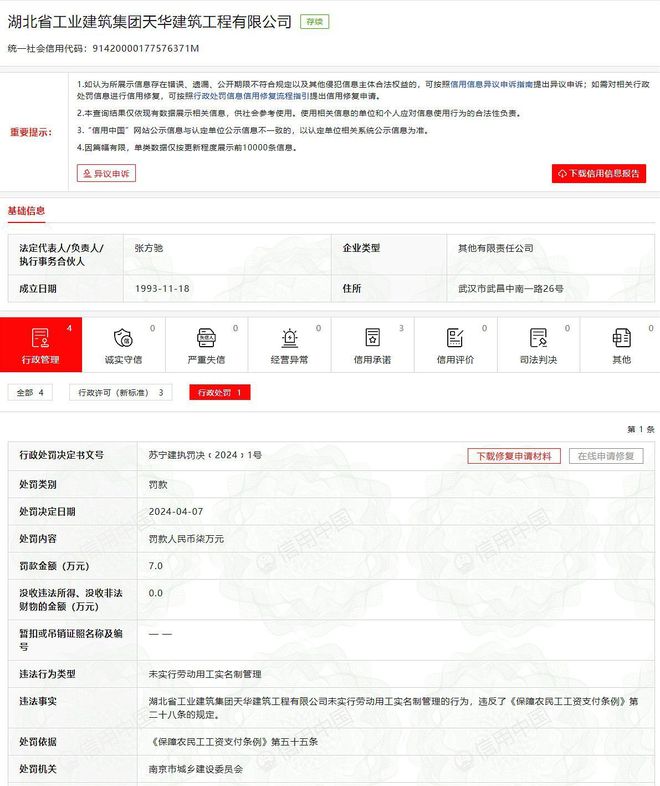660x786 pixels.
Task: Click the address 武汉市武昌中南一路26号
Action: [x=511, y=289]
